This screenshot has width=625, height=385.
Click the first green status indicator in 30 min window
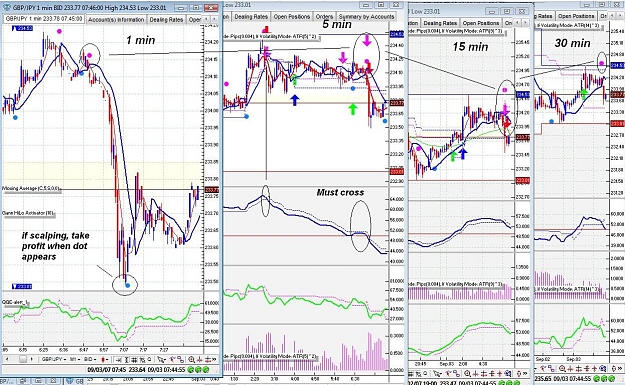point(596,378)
